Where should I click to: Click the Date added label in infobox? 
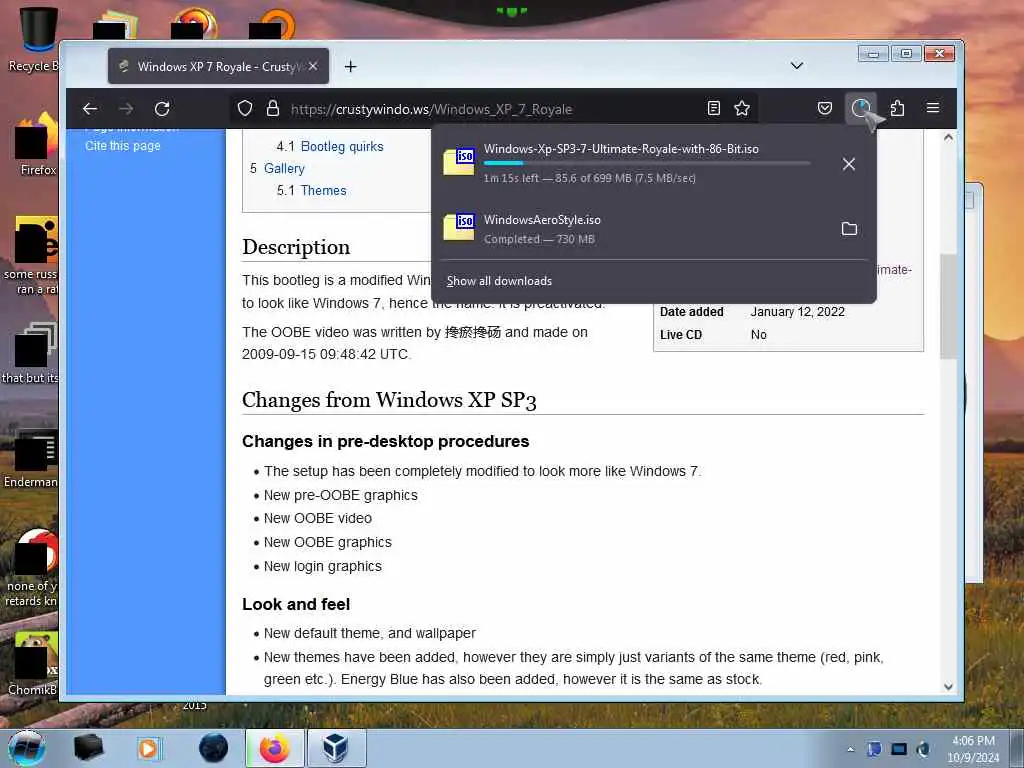[x=692, y=312]
